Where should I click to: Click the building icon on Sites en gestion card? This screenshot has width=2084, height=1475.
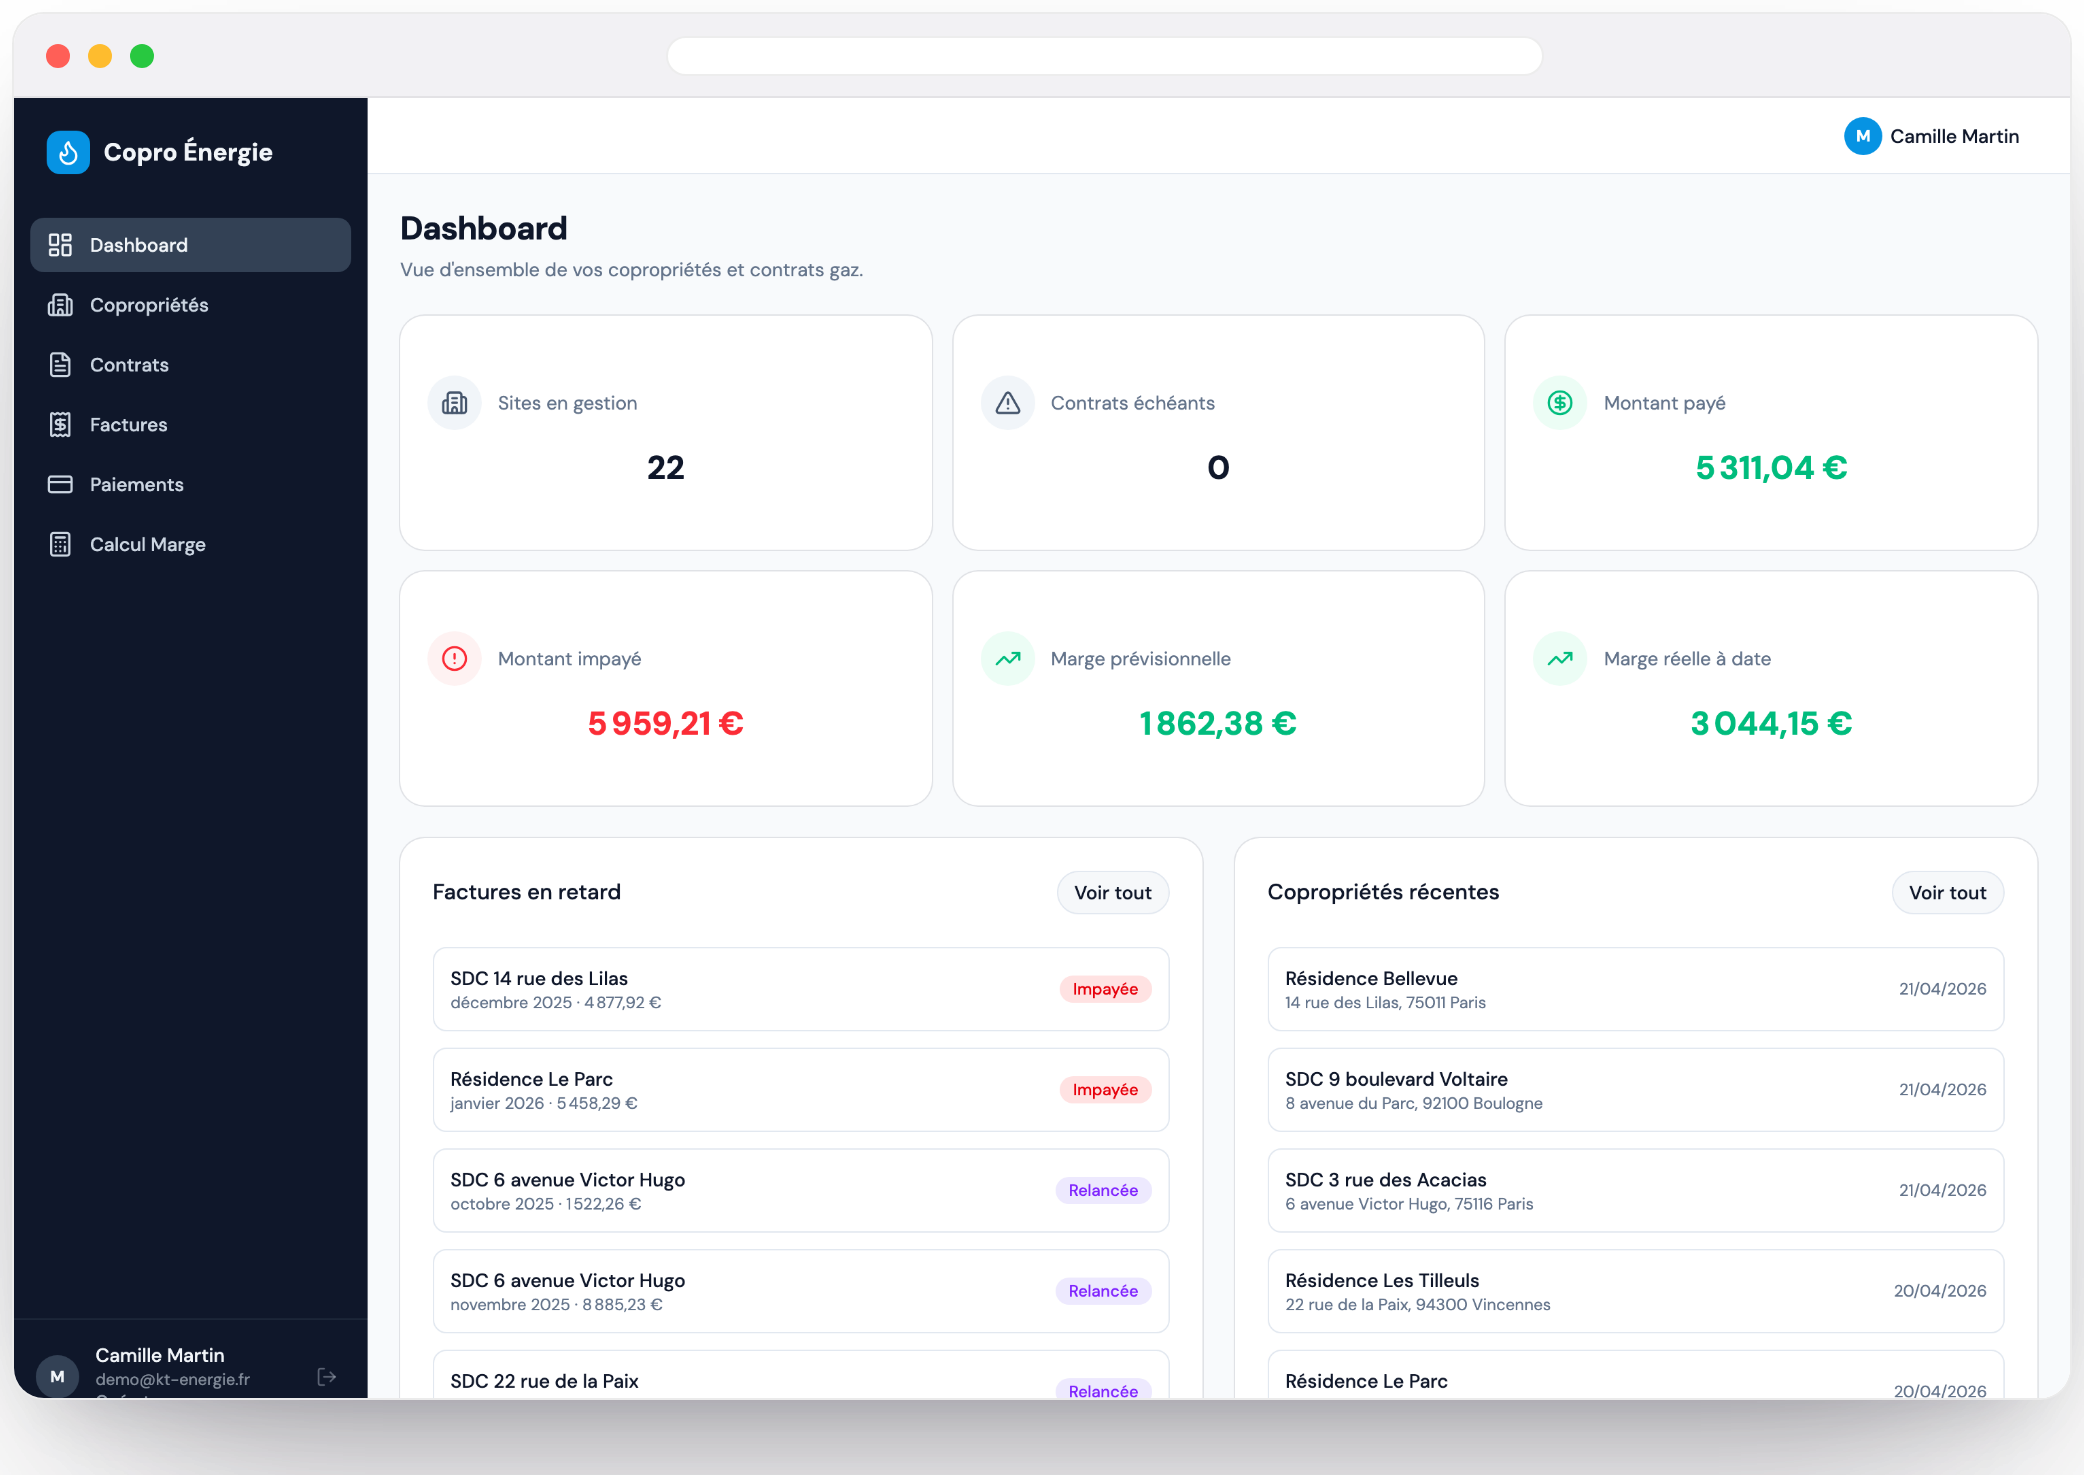click(x=455, y=403)
